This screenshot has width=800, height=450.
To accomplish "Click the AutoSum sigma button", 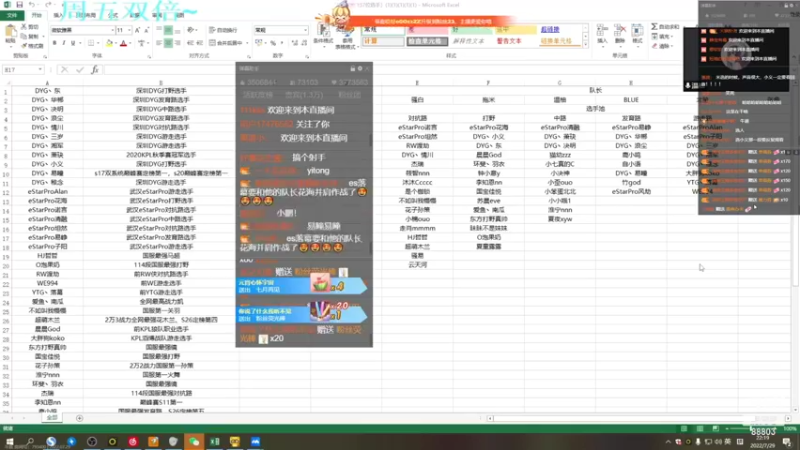I will (665, 27).
